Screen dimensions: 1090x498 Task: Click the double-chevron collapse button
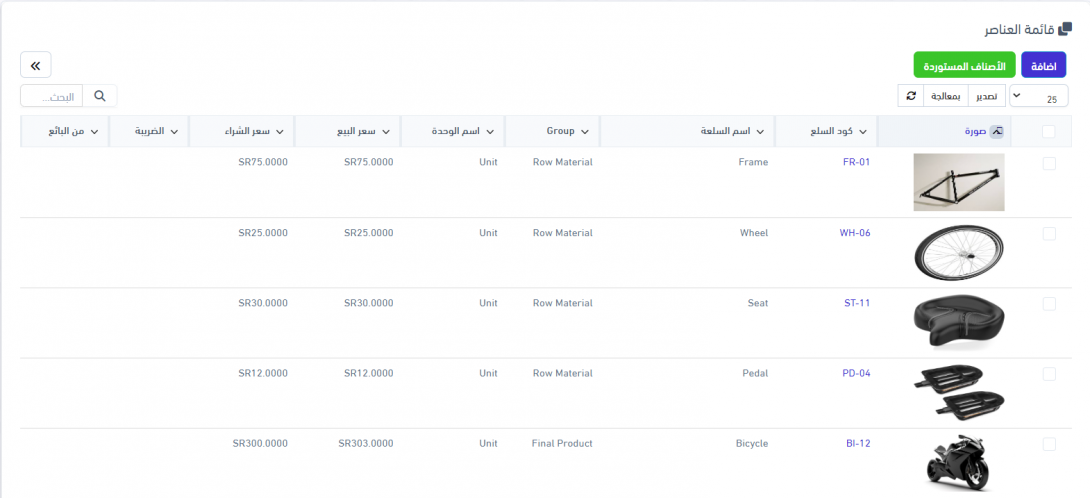coord(35,65)
